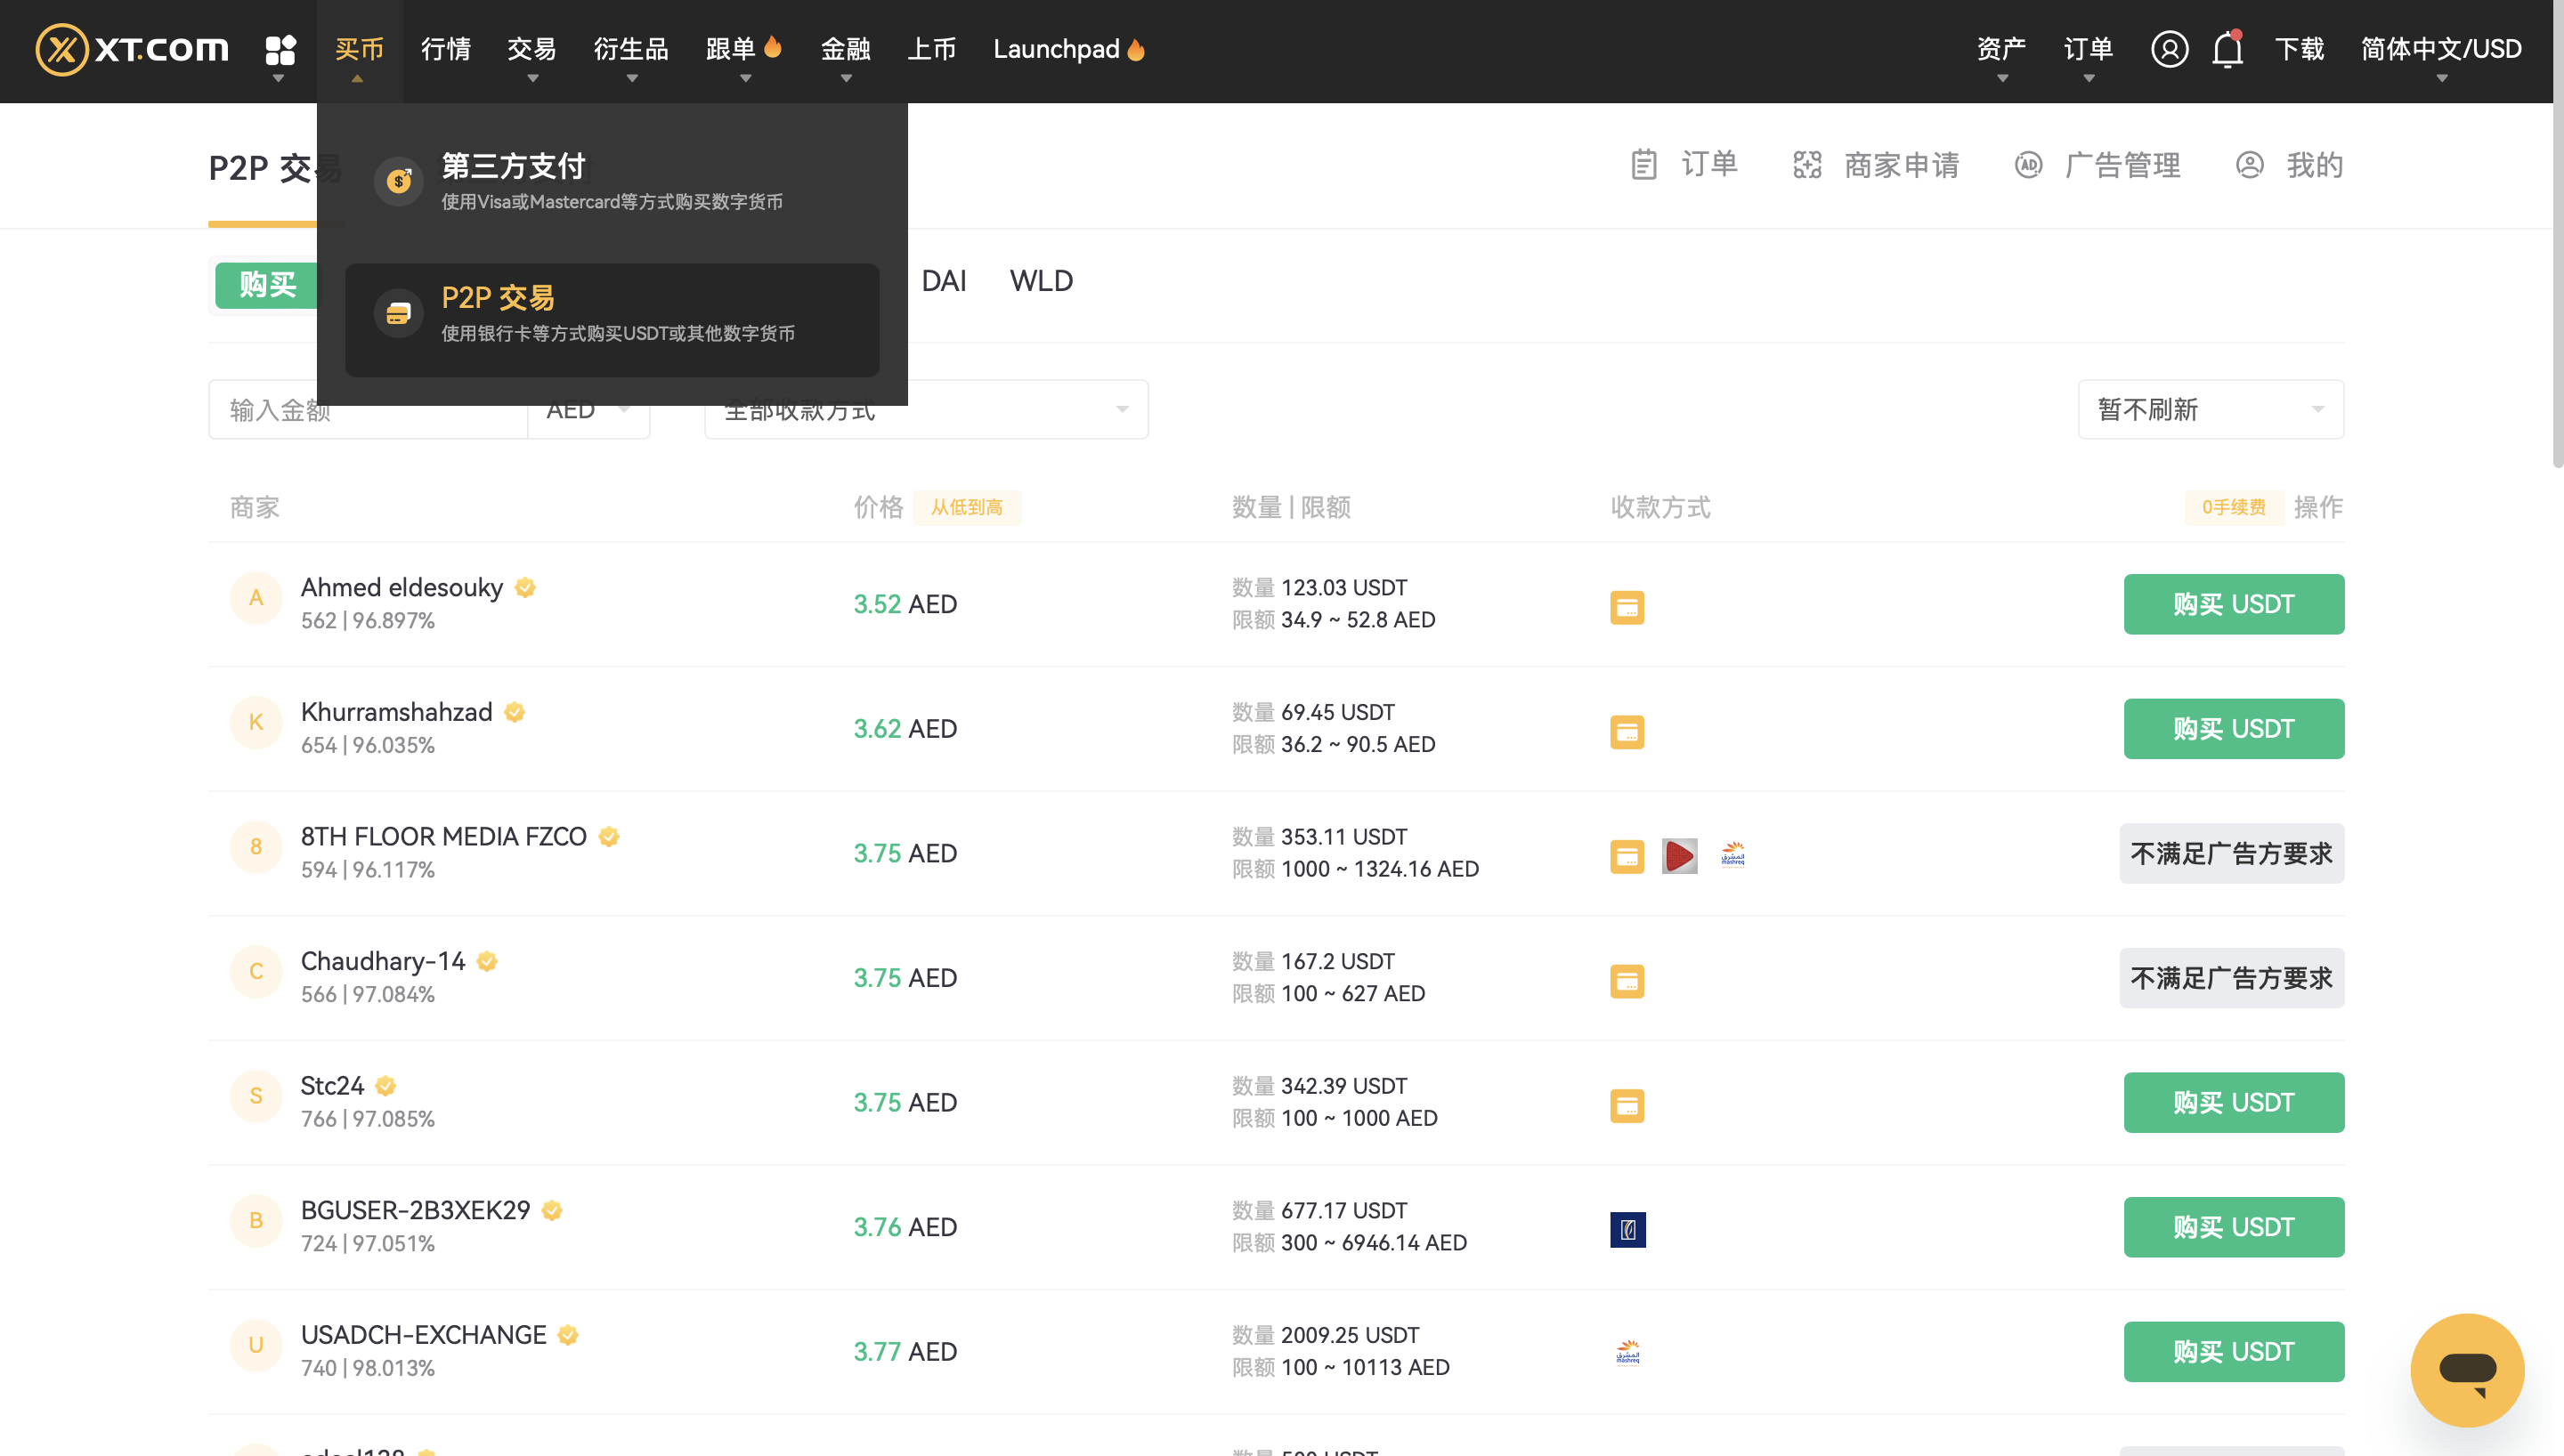Screen dimensions: 2564x1456
Task: Expand the AED currency dropdown
Action: tap(589, 410)
